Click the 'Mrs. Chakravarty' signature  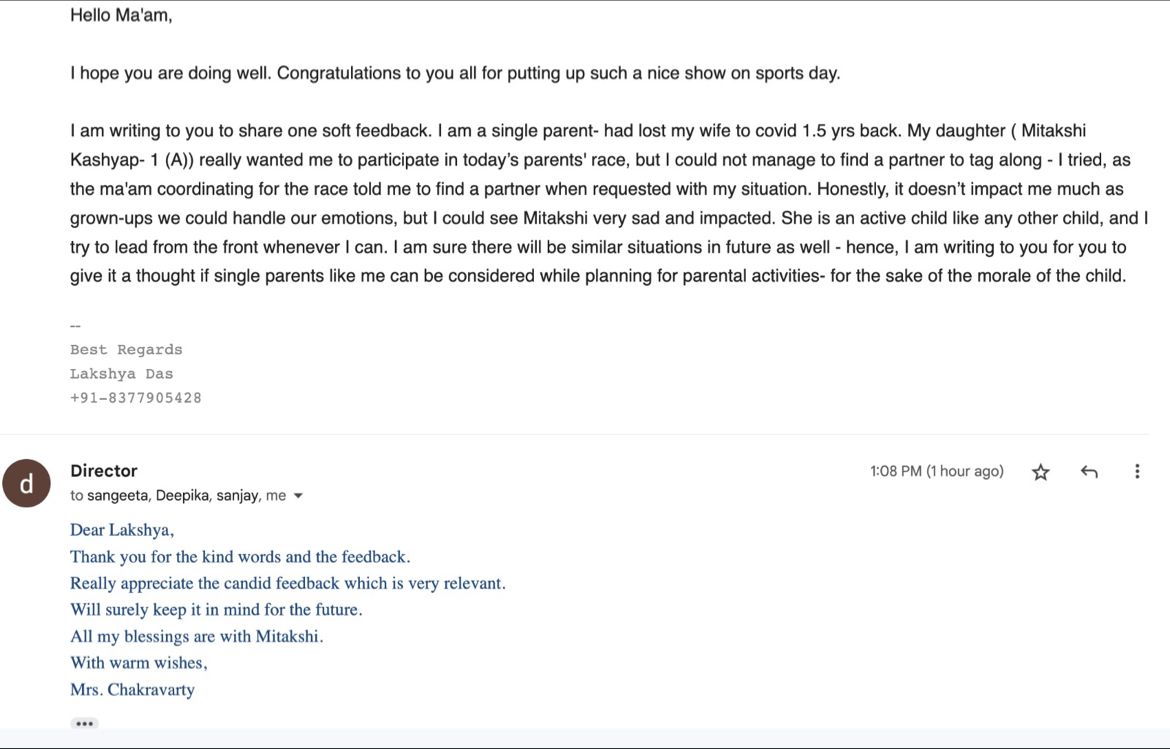(132, 690)
